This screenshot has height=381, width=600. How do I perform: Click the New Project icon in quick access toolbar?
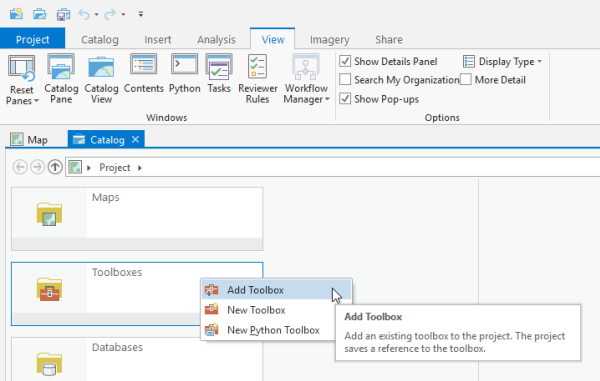16,14
